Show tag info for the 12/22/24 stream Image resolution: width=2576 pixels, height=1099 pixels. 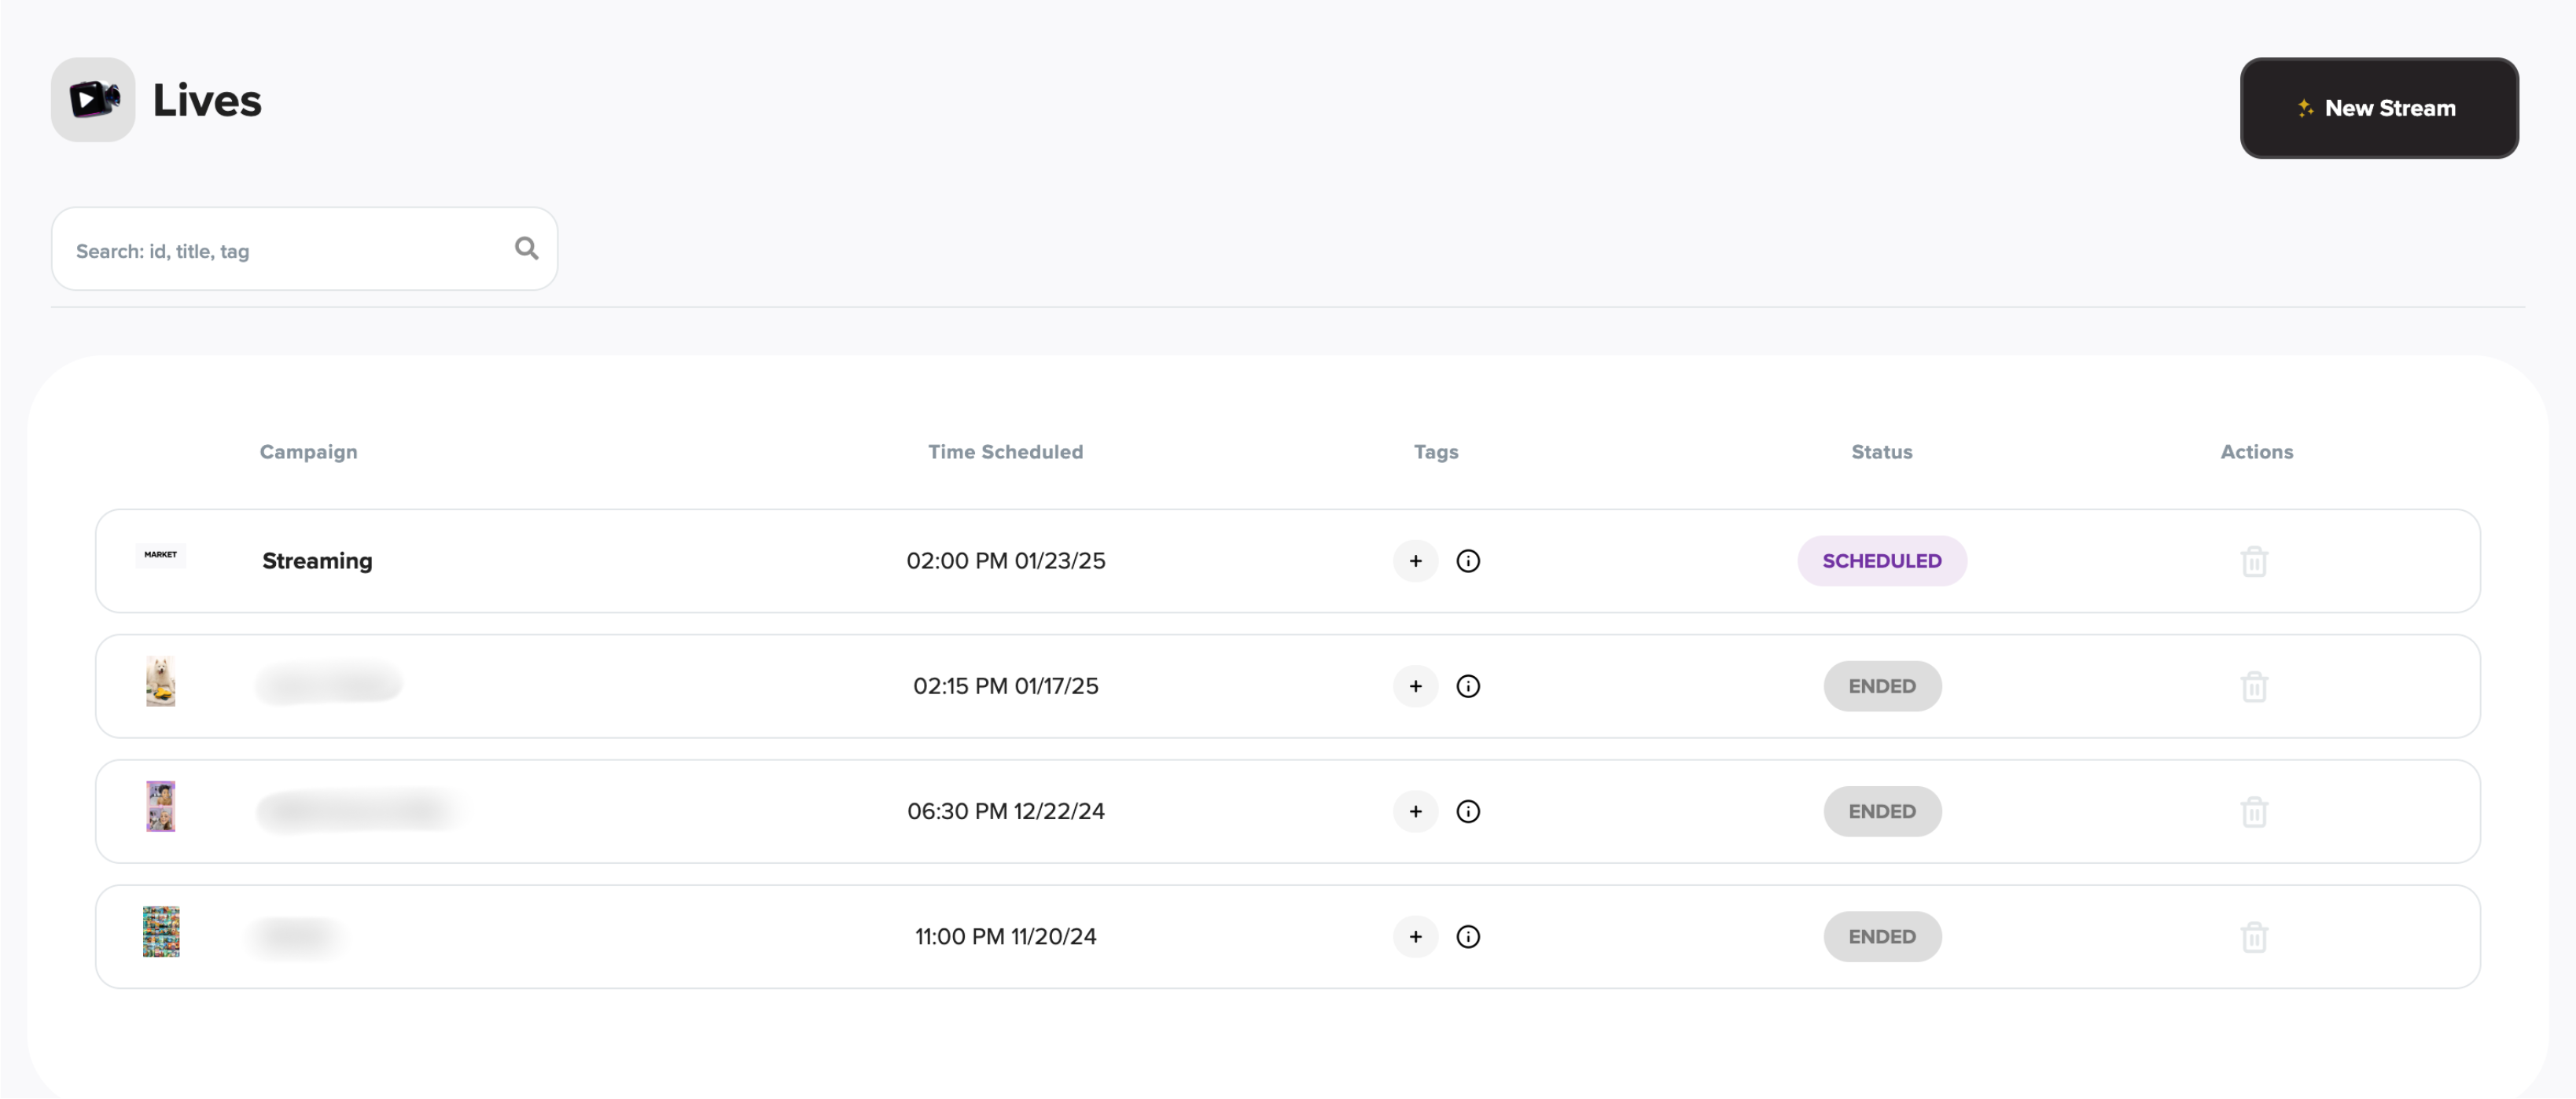click(1467, 811)
